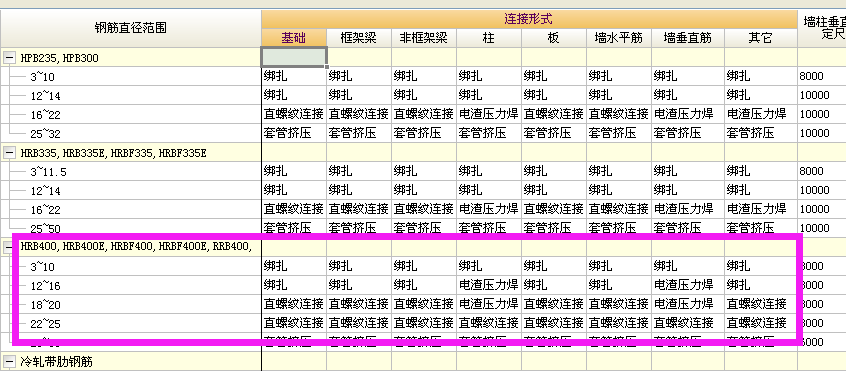Click 直螺纹连接 in 柱 column of 22~25 row
Image resolution: width=846 pixels, height=371 pixels.
click(488, 322)
